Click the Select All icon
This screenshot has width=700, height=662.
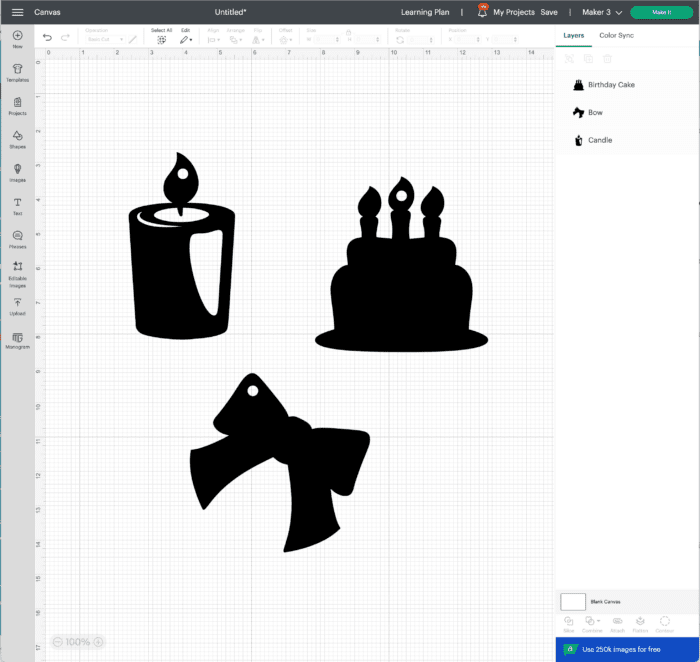pyautogui.click(x=161, y=39)
